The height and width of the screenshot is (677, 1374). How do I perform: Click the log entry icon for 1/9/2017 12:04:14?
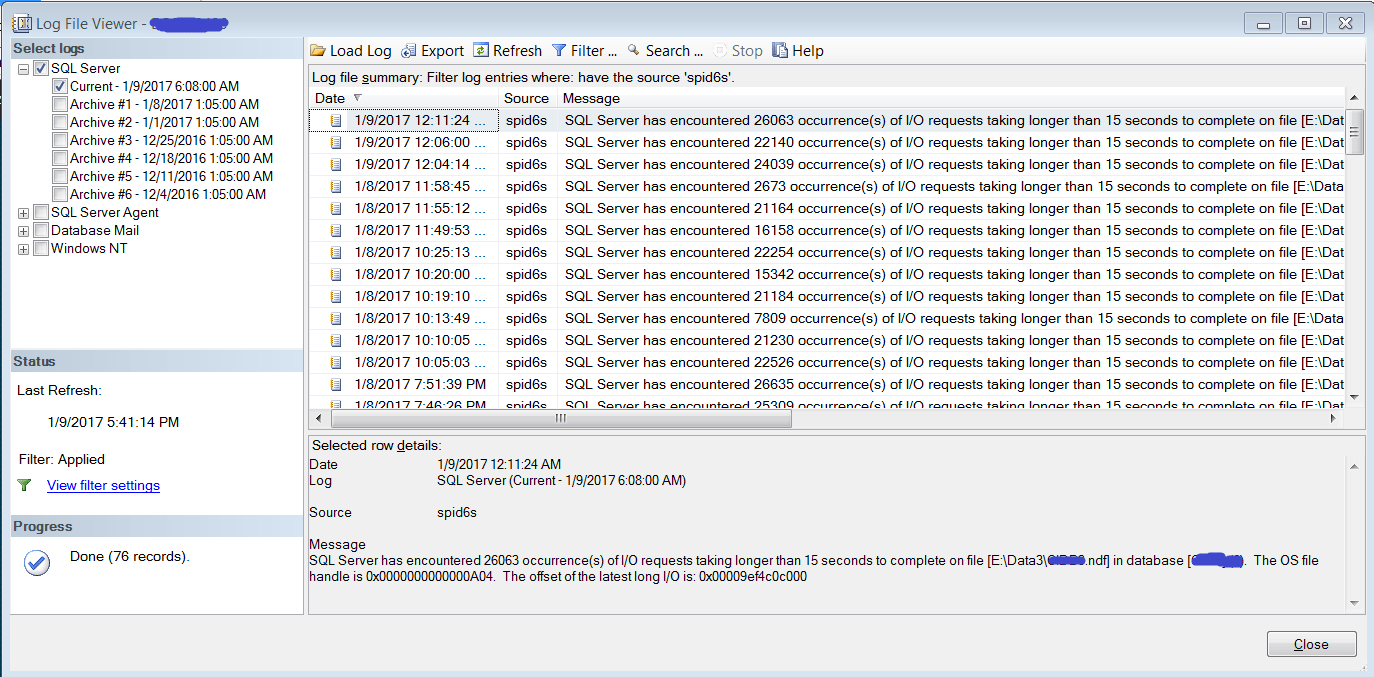(x=336, y=164)
